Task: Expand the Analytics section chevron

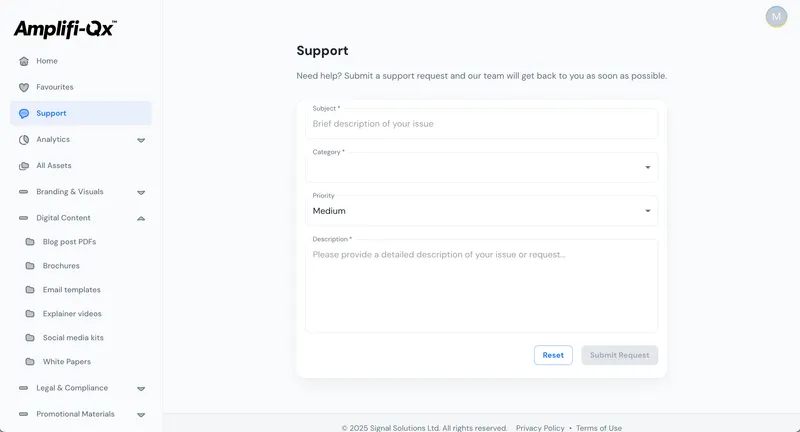Action: pos(141,140)
